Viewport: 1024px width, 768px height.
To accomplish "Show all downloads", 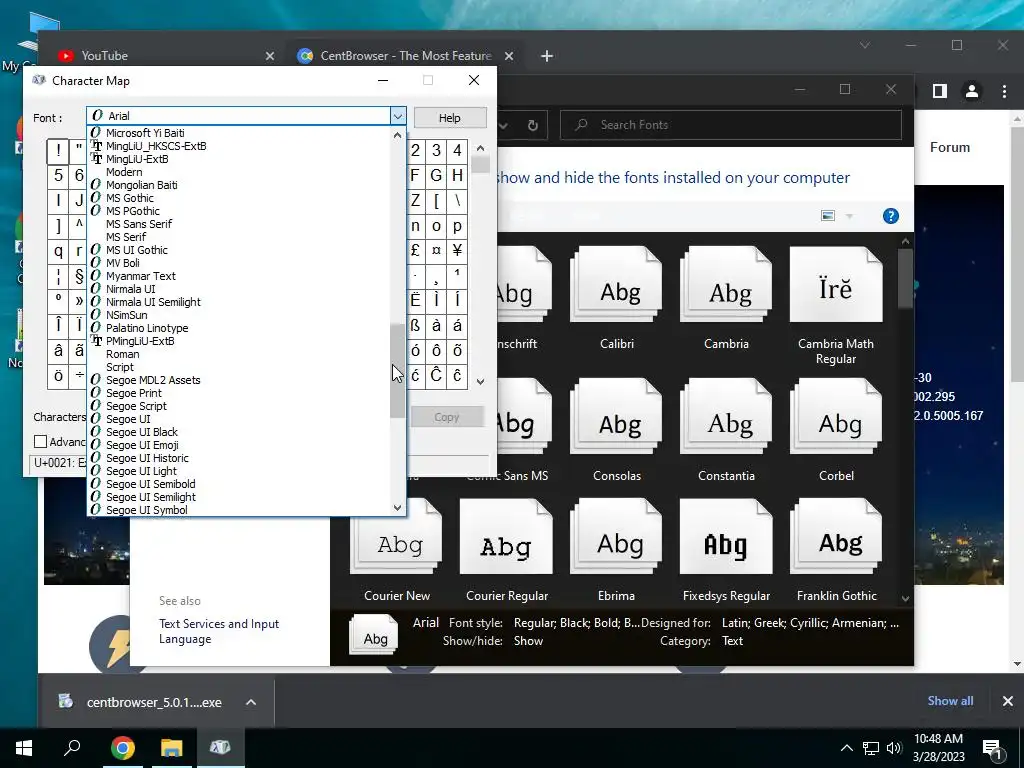I will (950, 701).
